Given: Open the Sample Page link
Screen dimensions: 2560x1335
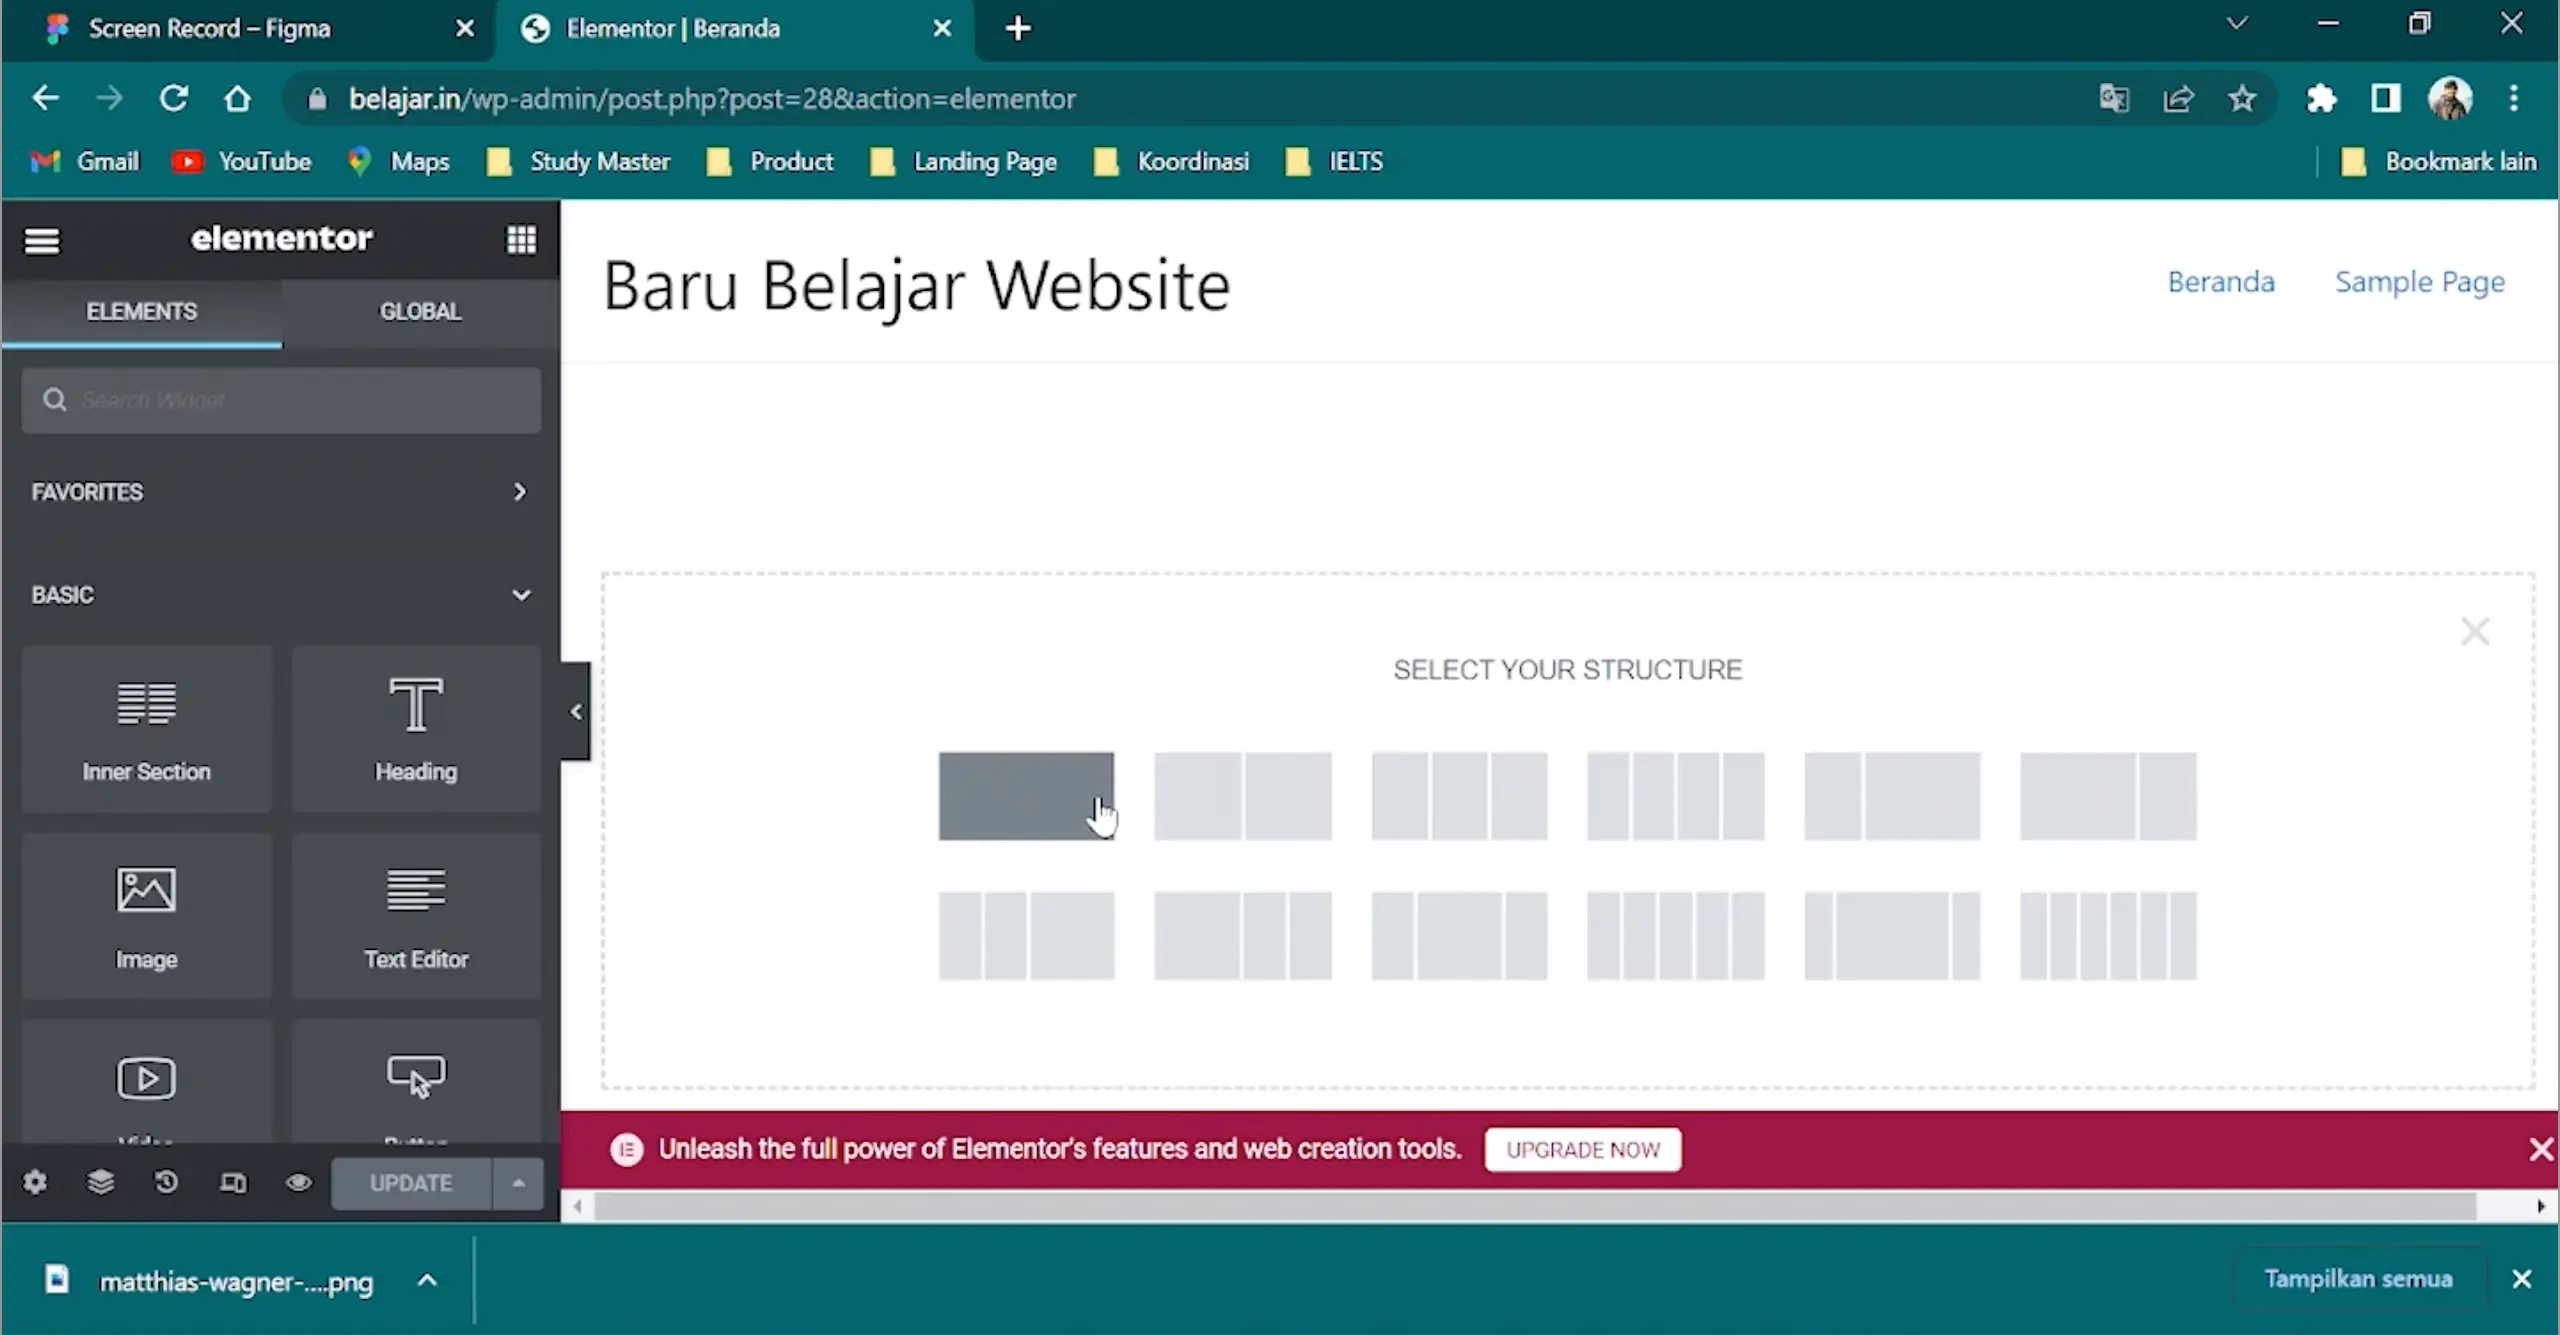Looking at the screenshot, I should pos(2420,282).
